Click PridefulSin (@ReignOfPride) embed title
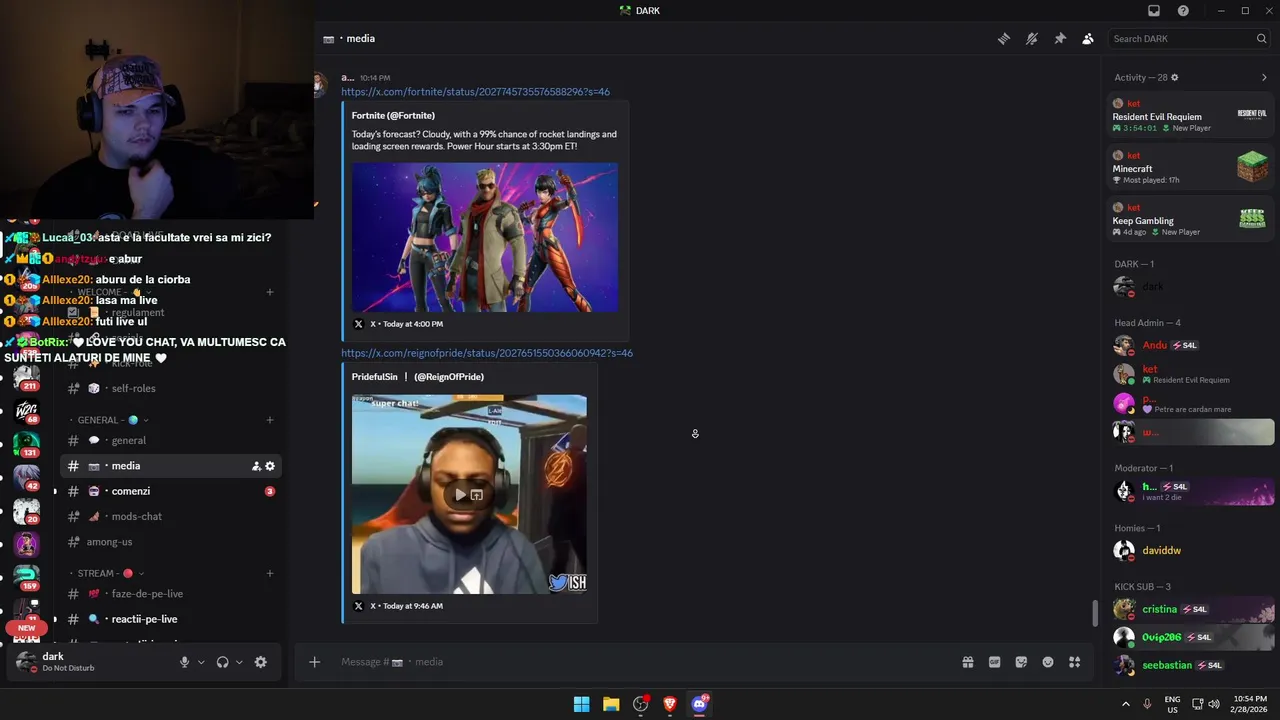Viewport: 1280px width, 720px height. point(418,377)
